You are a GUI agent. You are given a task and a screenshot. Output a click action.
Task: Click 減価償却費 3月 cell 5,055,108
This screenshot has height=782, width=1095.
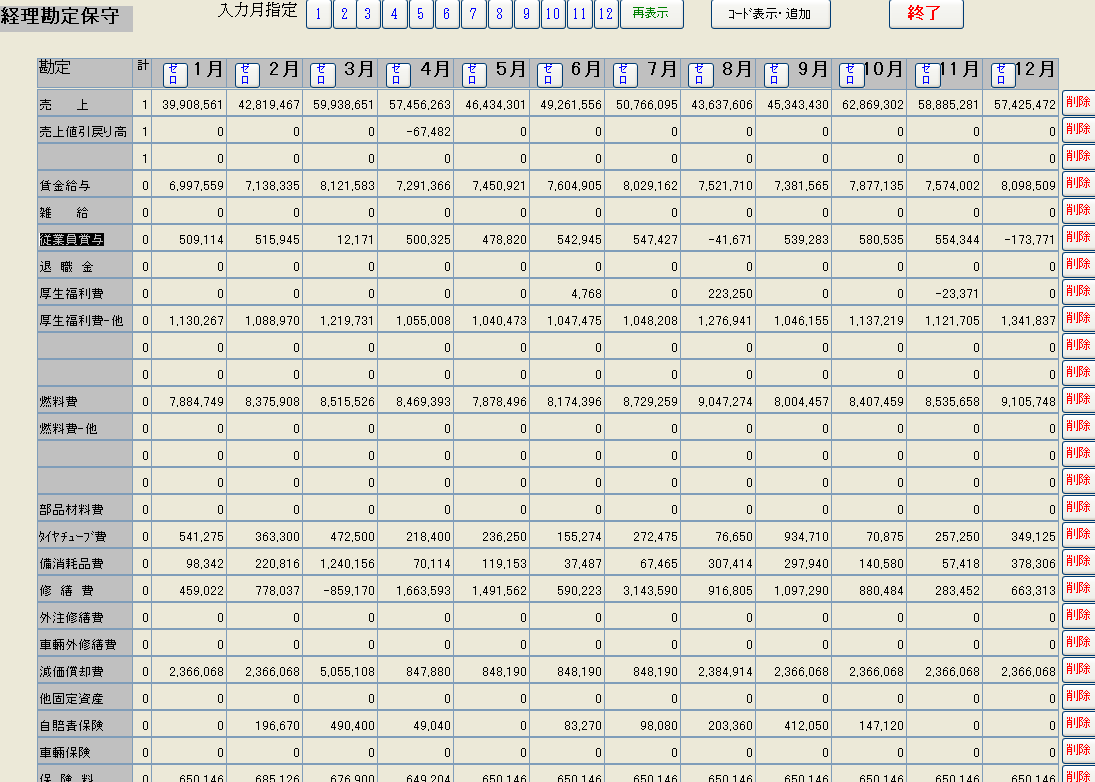342,671
